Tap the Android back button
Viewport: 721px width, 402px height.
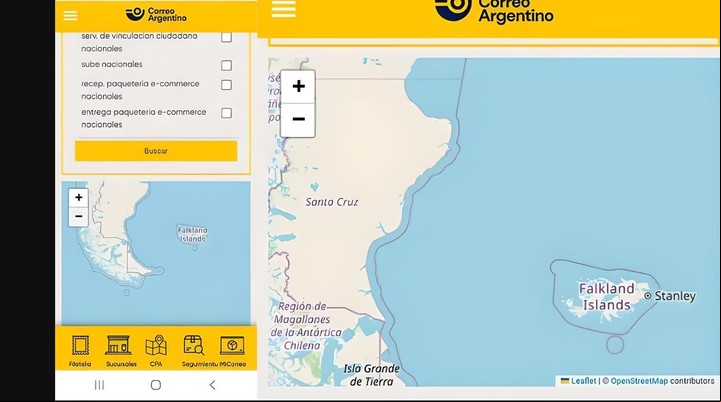pos(212,385)
